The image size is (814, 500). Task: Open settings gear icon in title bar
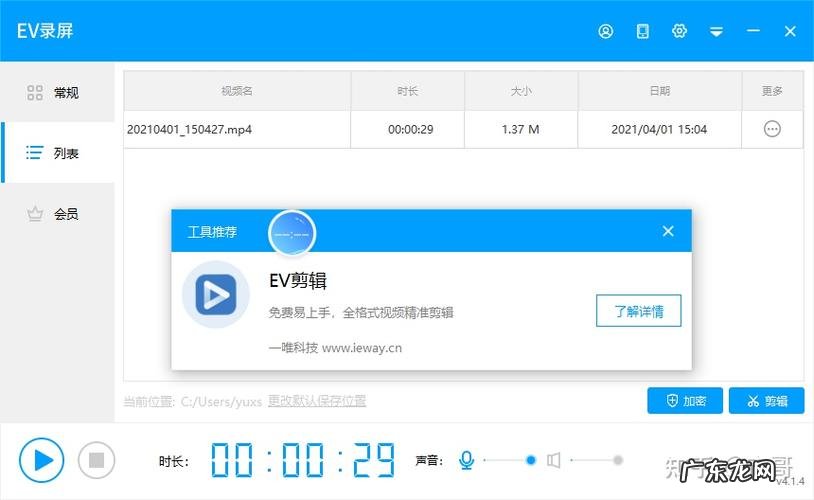click(679, 31)
